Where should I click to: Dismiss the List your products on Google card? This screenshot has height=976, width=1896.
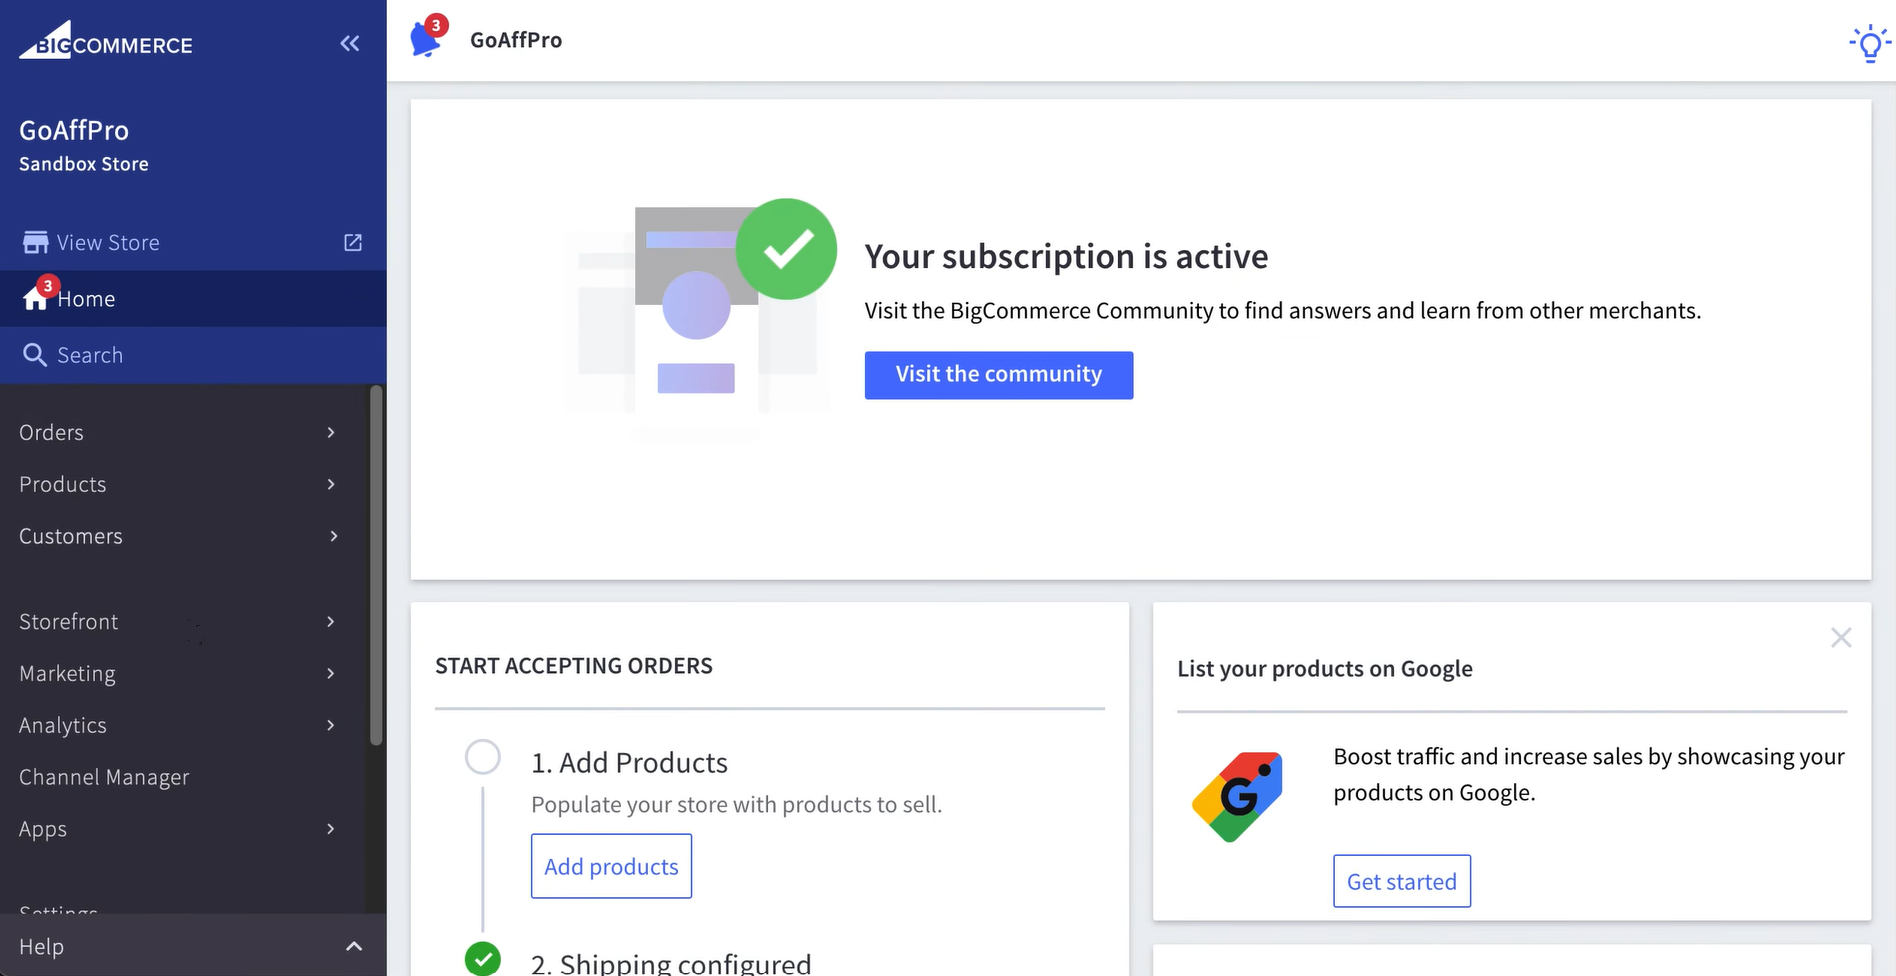pyautogui.click(x=1841, y=638)
